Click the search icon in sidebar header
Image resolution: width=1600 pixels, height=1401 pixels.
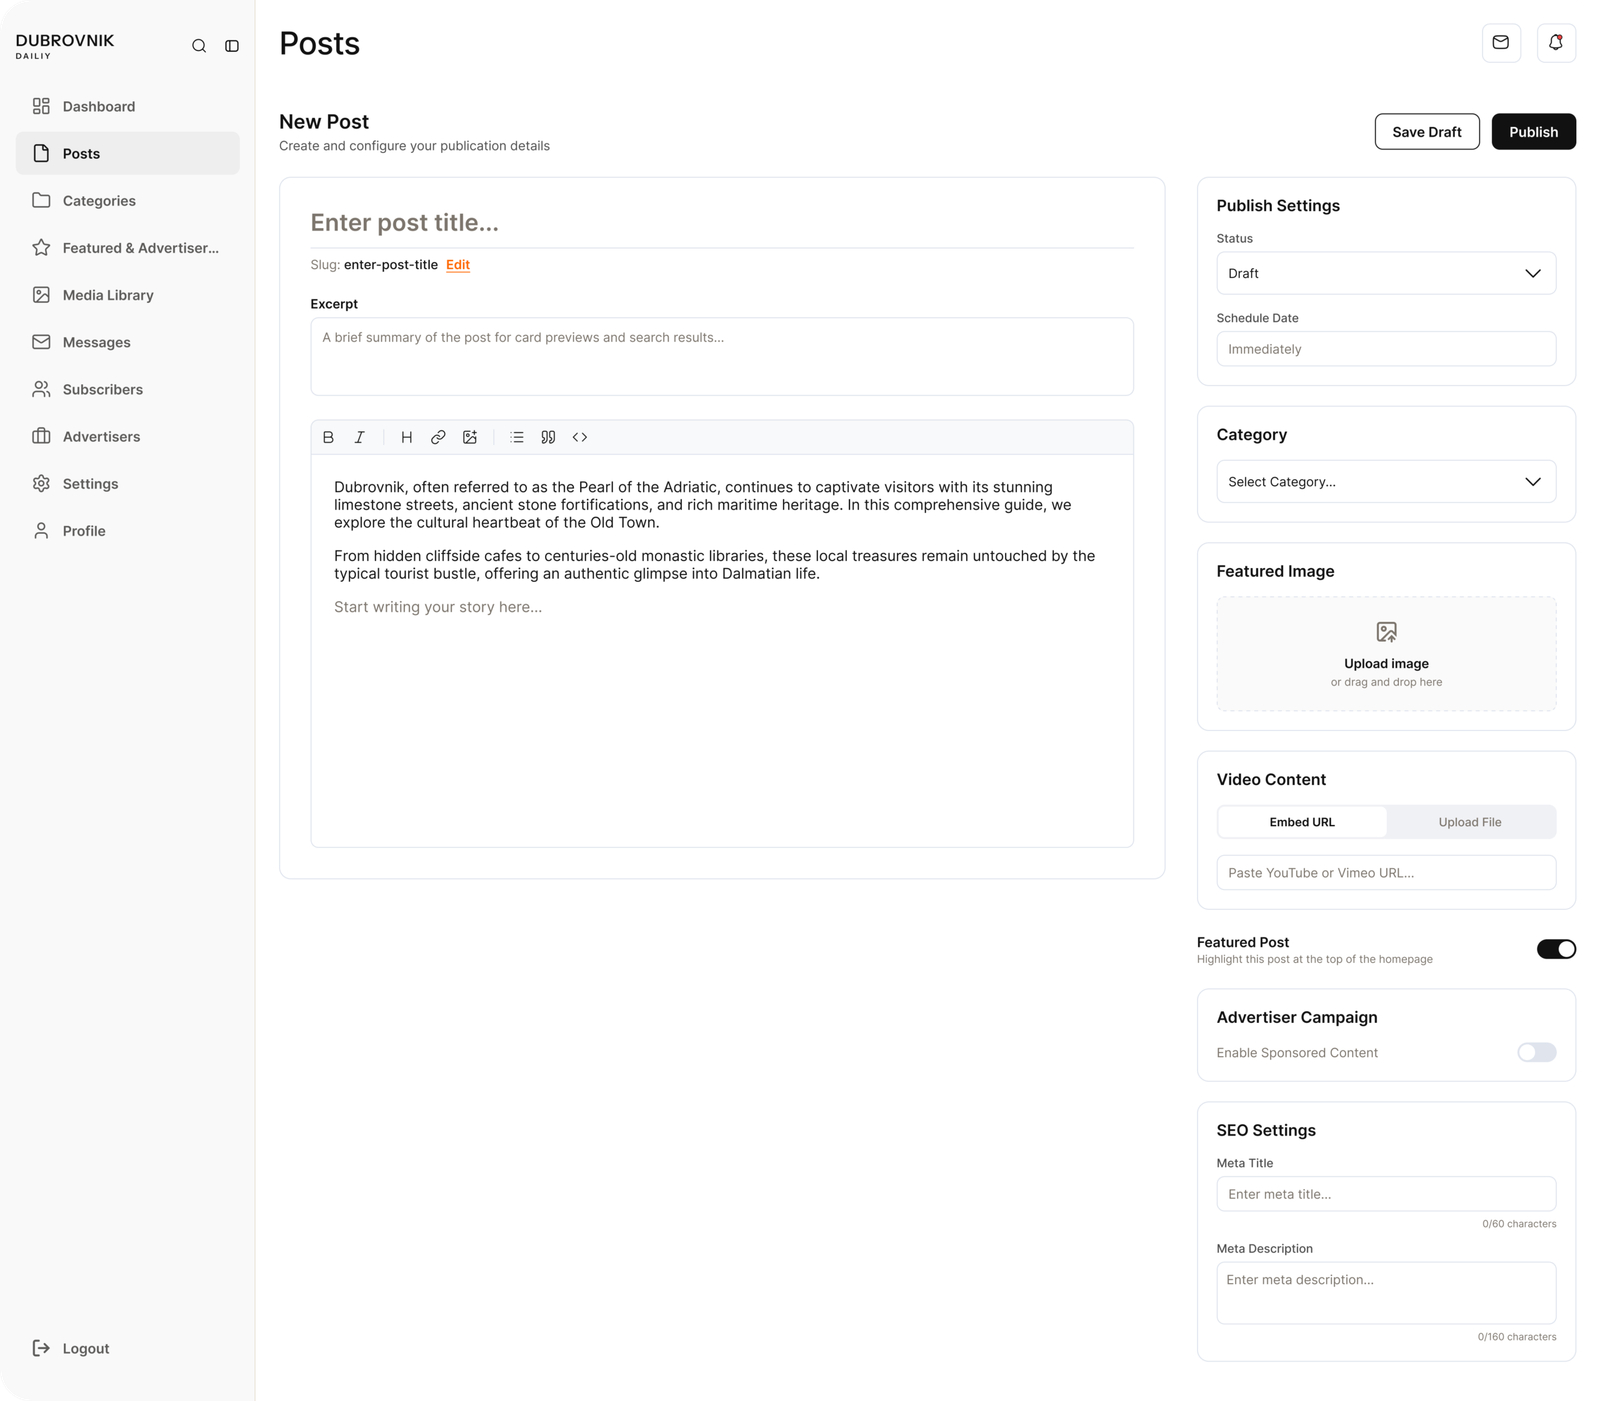click(x=199, y=46)
